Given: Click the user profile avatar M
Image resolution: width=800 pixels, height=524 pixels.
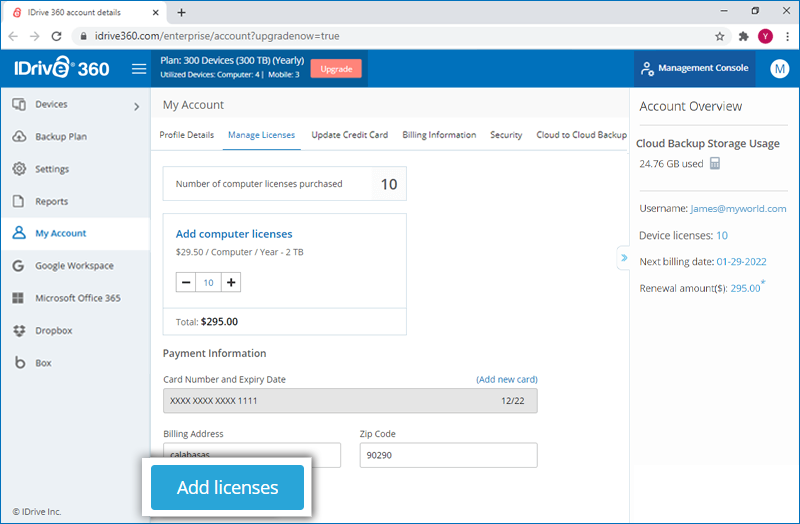Looking at the screenshot, I should [x=779, y=69].
